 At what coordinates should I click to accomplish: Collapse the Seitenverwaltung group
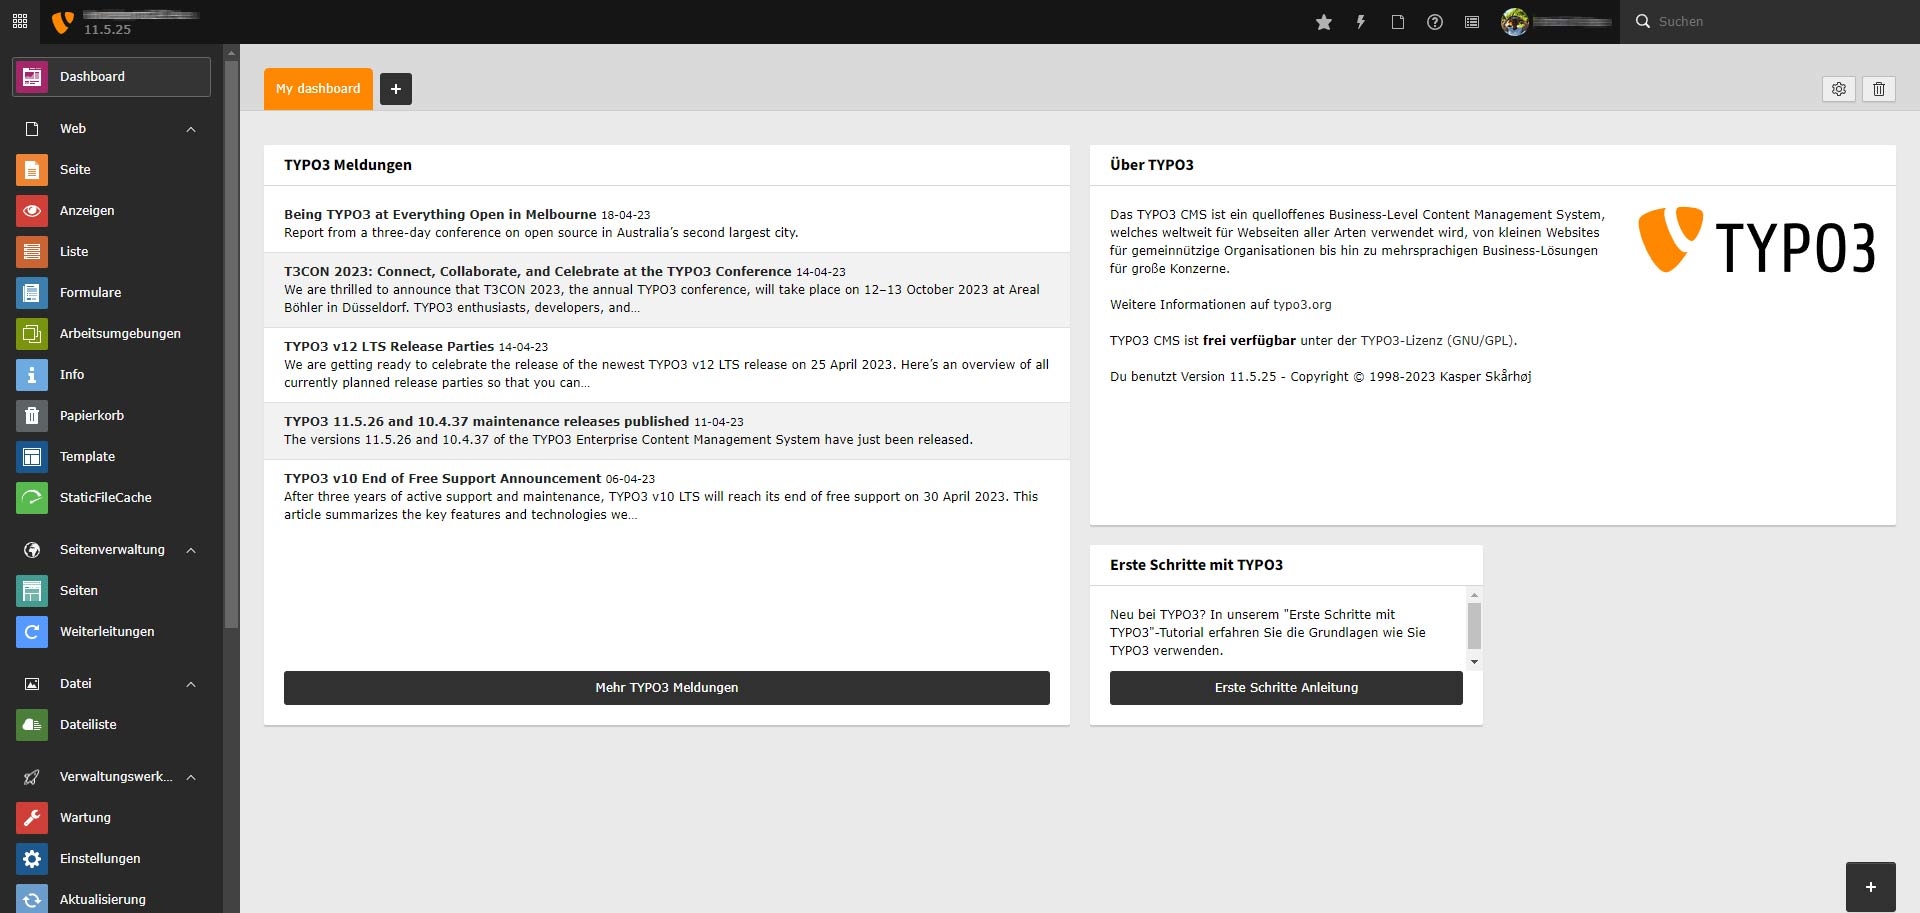(111, 550)
